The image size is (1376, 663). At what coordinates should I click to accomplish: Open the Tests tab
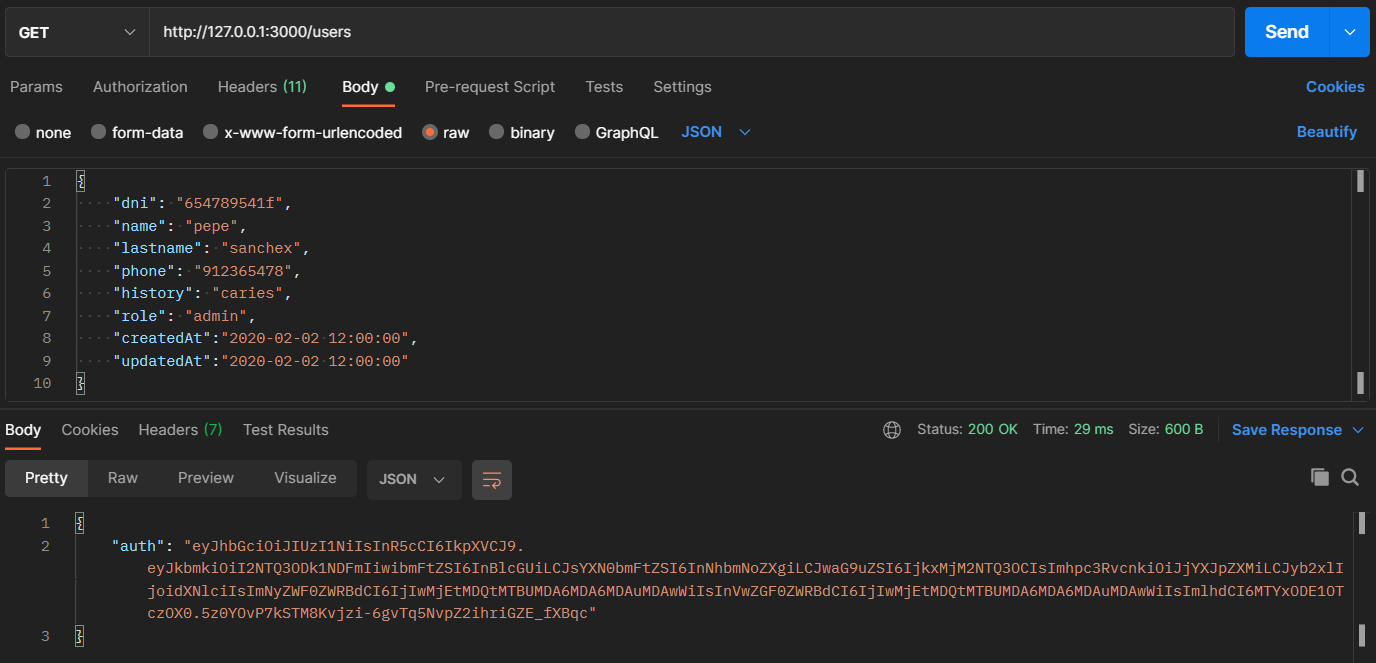[x=604, y=87]
